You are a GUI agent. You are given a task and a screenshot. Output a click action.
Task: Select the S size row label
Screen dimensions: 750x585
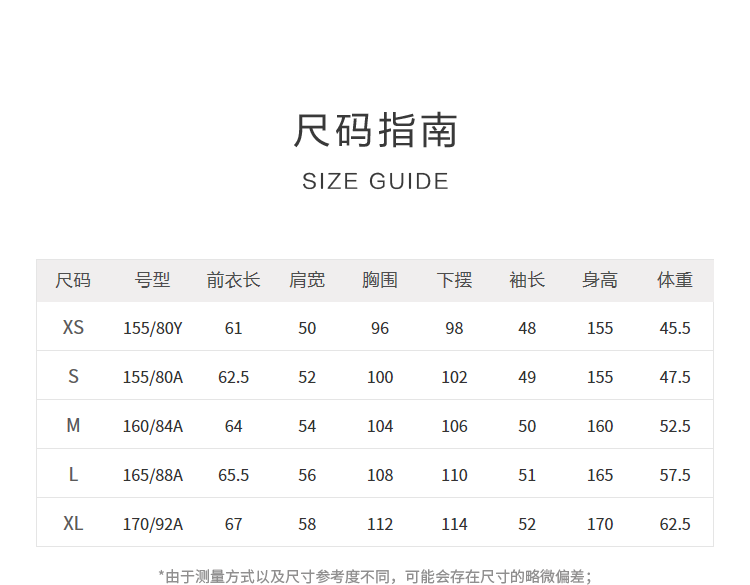73,377
